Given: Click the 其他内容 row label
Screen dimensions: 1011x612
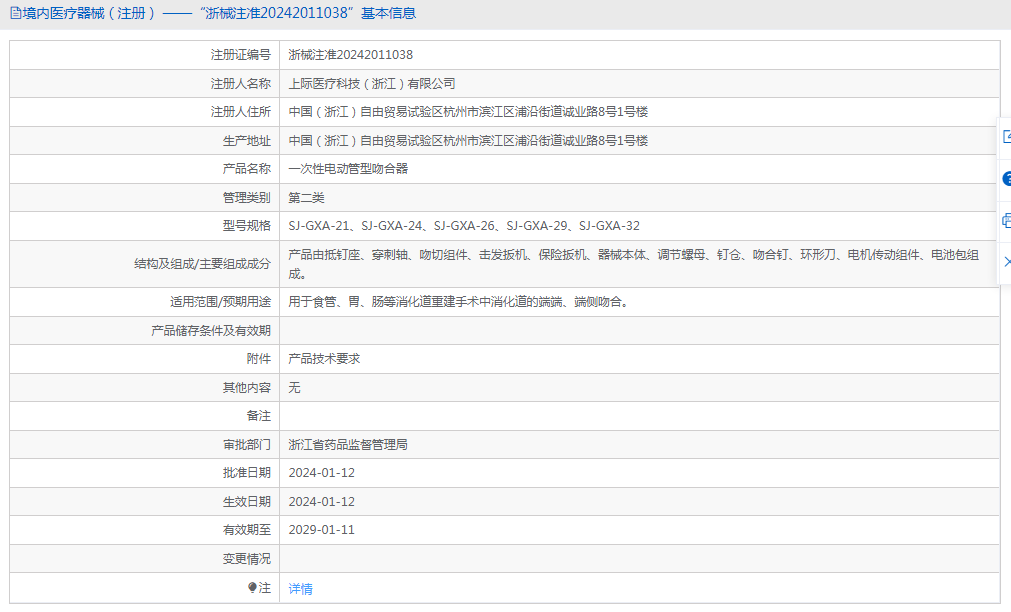Looking at the screenshot, I should (246, 388).
